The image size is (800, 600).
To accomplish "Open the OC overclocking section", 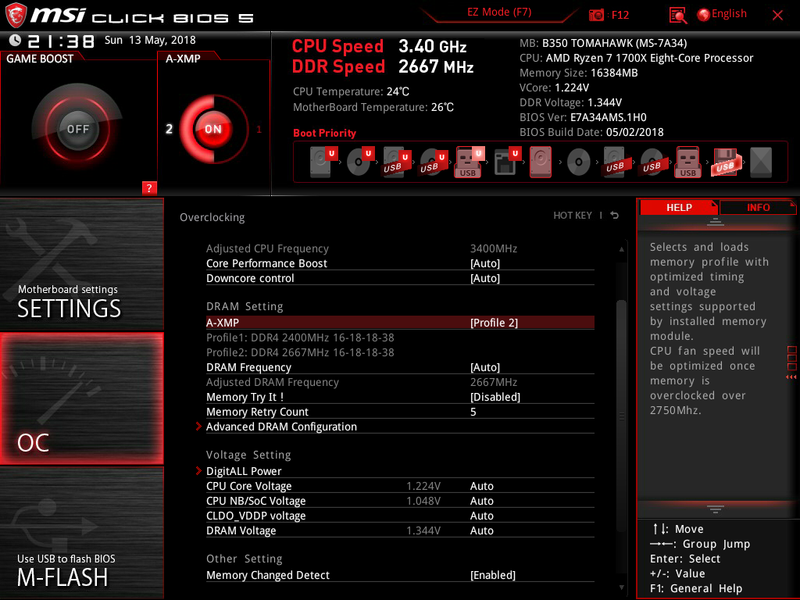I will [x=82, y=398].
